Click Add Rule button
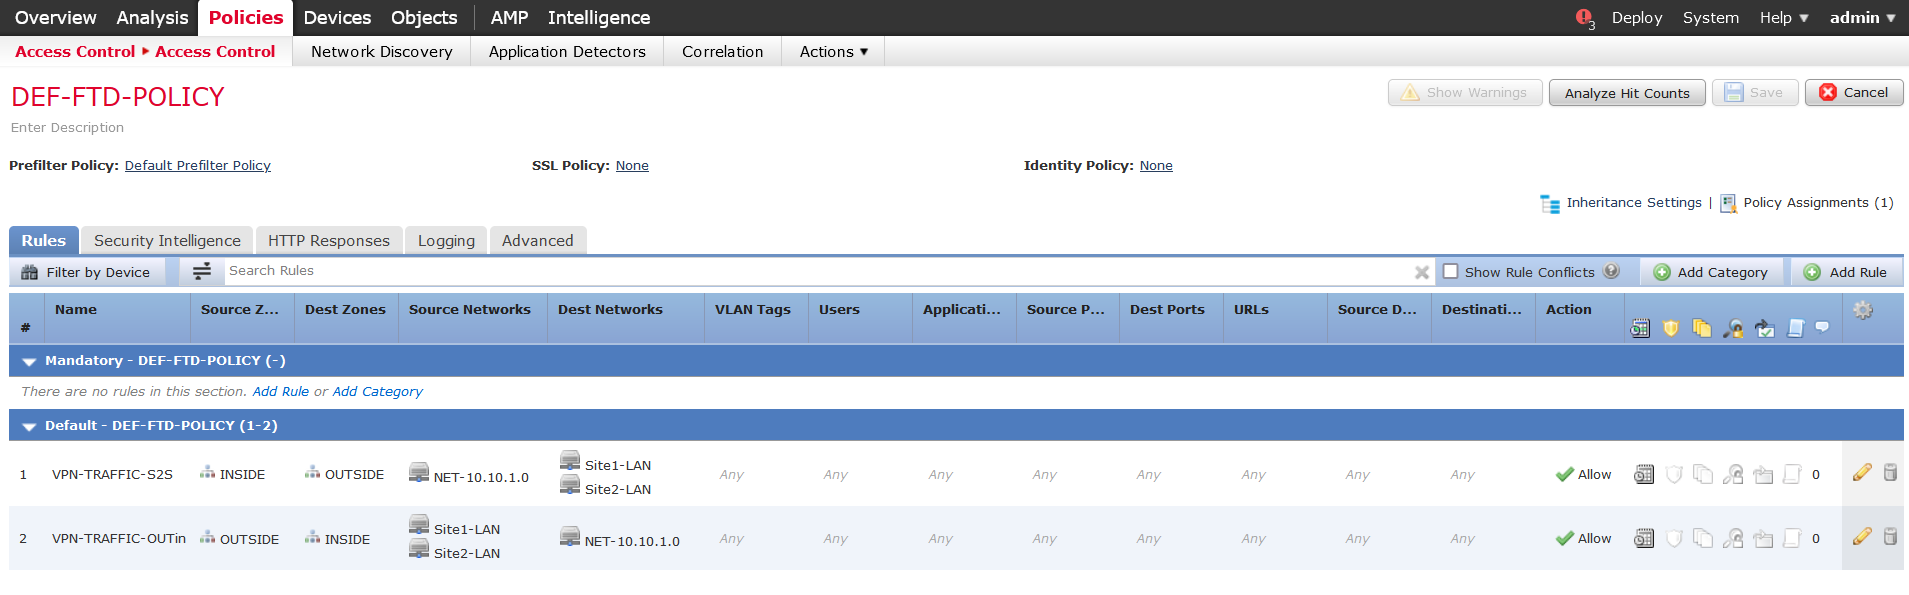Viewport: 1909px width, 595px height. click(1845, 272)
